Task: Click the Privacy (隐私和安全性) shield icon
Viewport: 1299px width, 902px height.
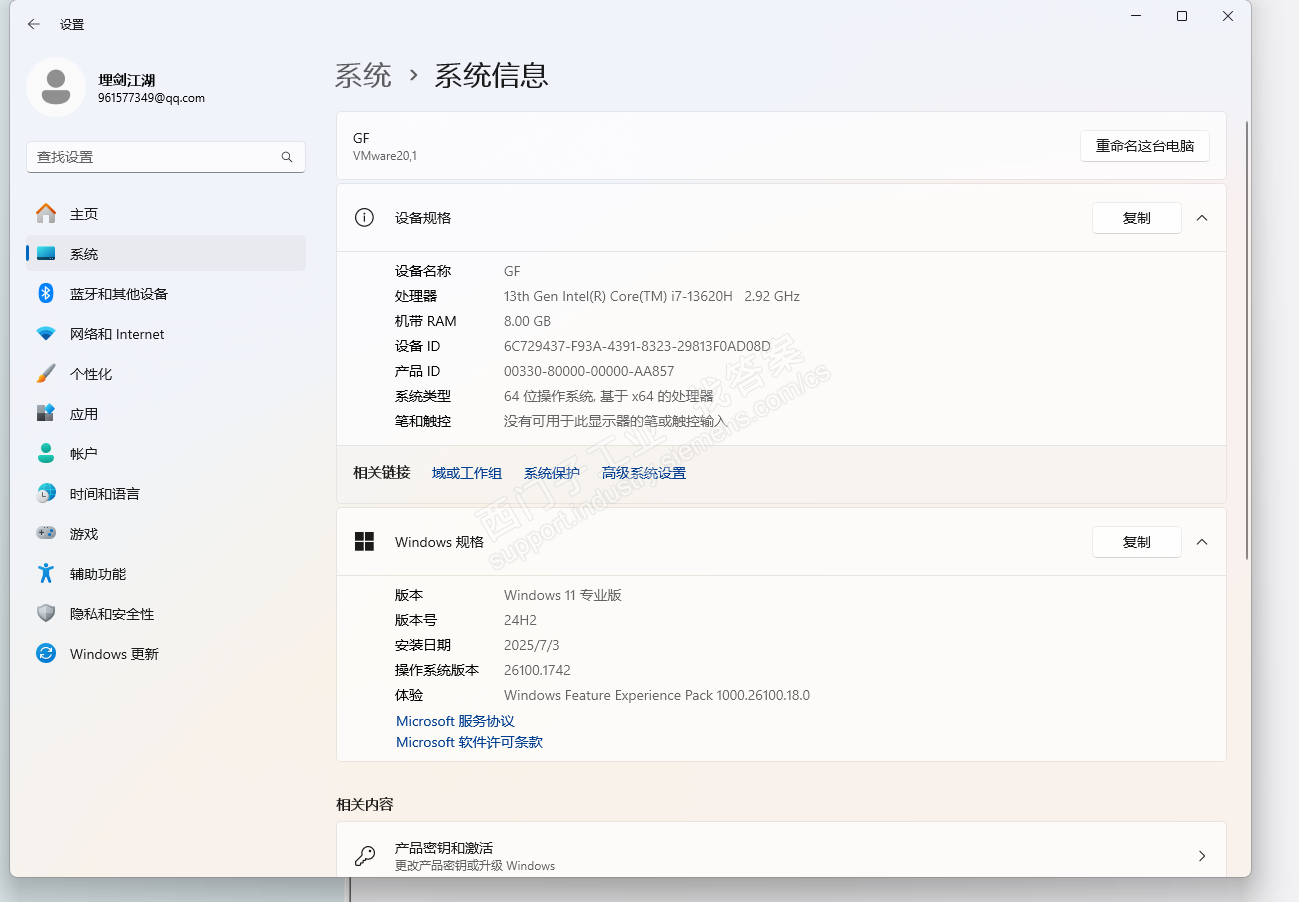Action: tap(46, 614)
